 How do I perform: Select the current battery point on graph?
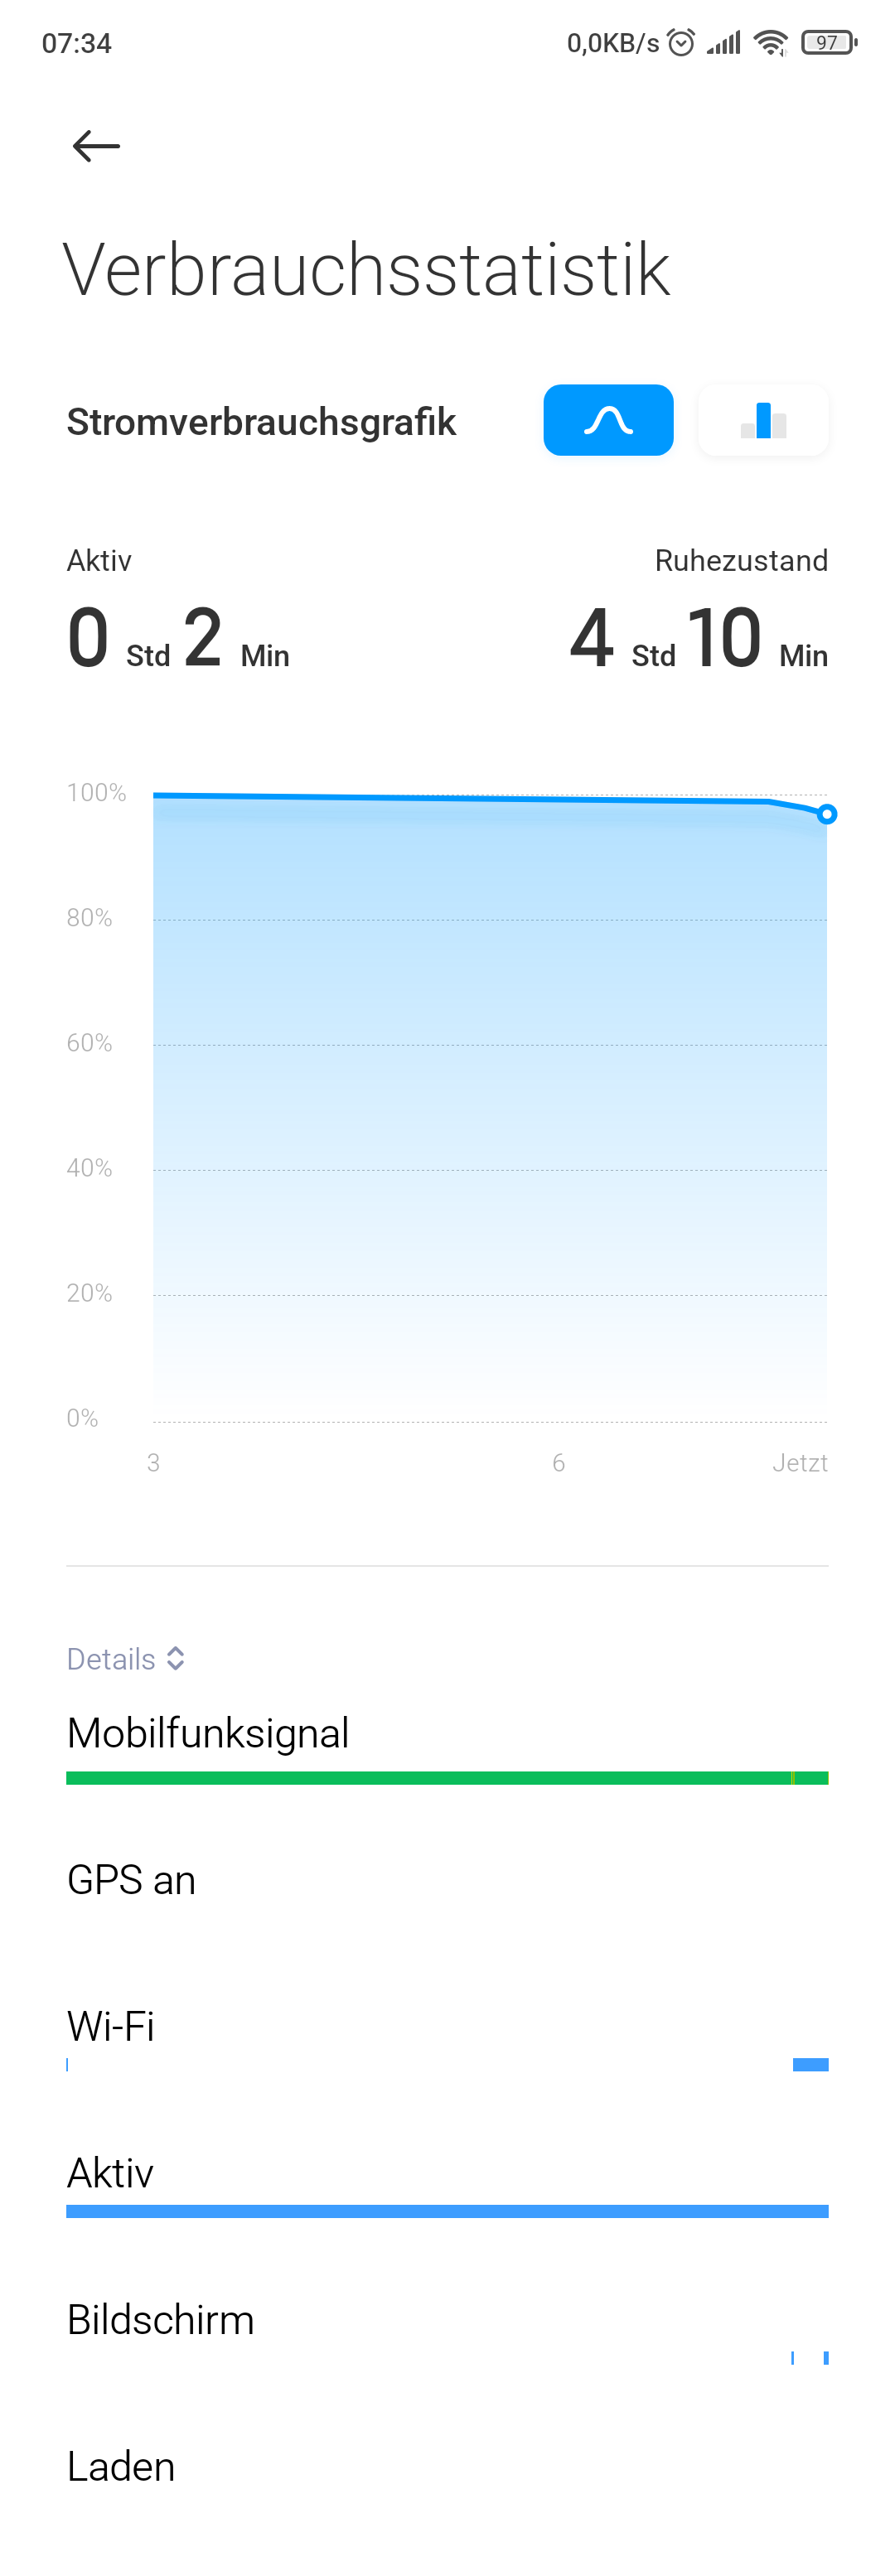[x=826, y=814]
